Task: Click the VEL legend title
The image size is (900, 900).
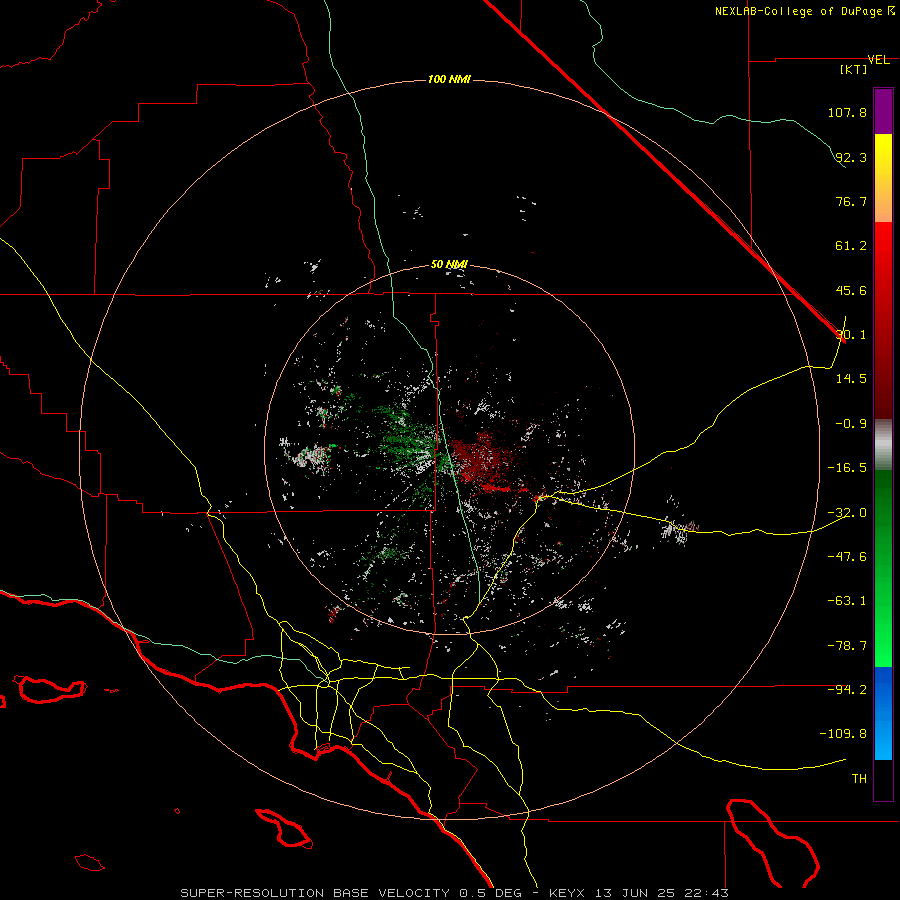Action: 878,60
